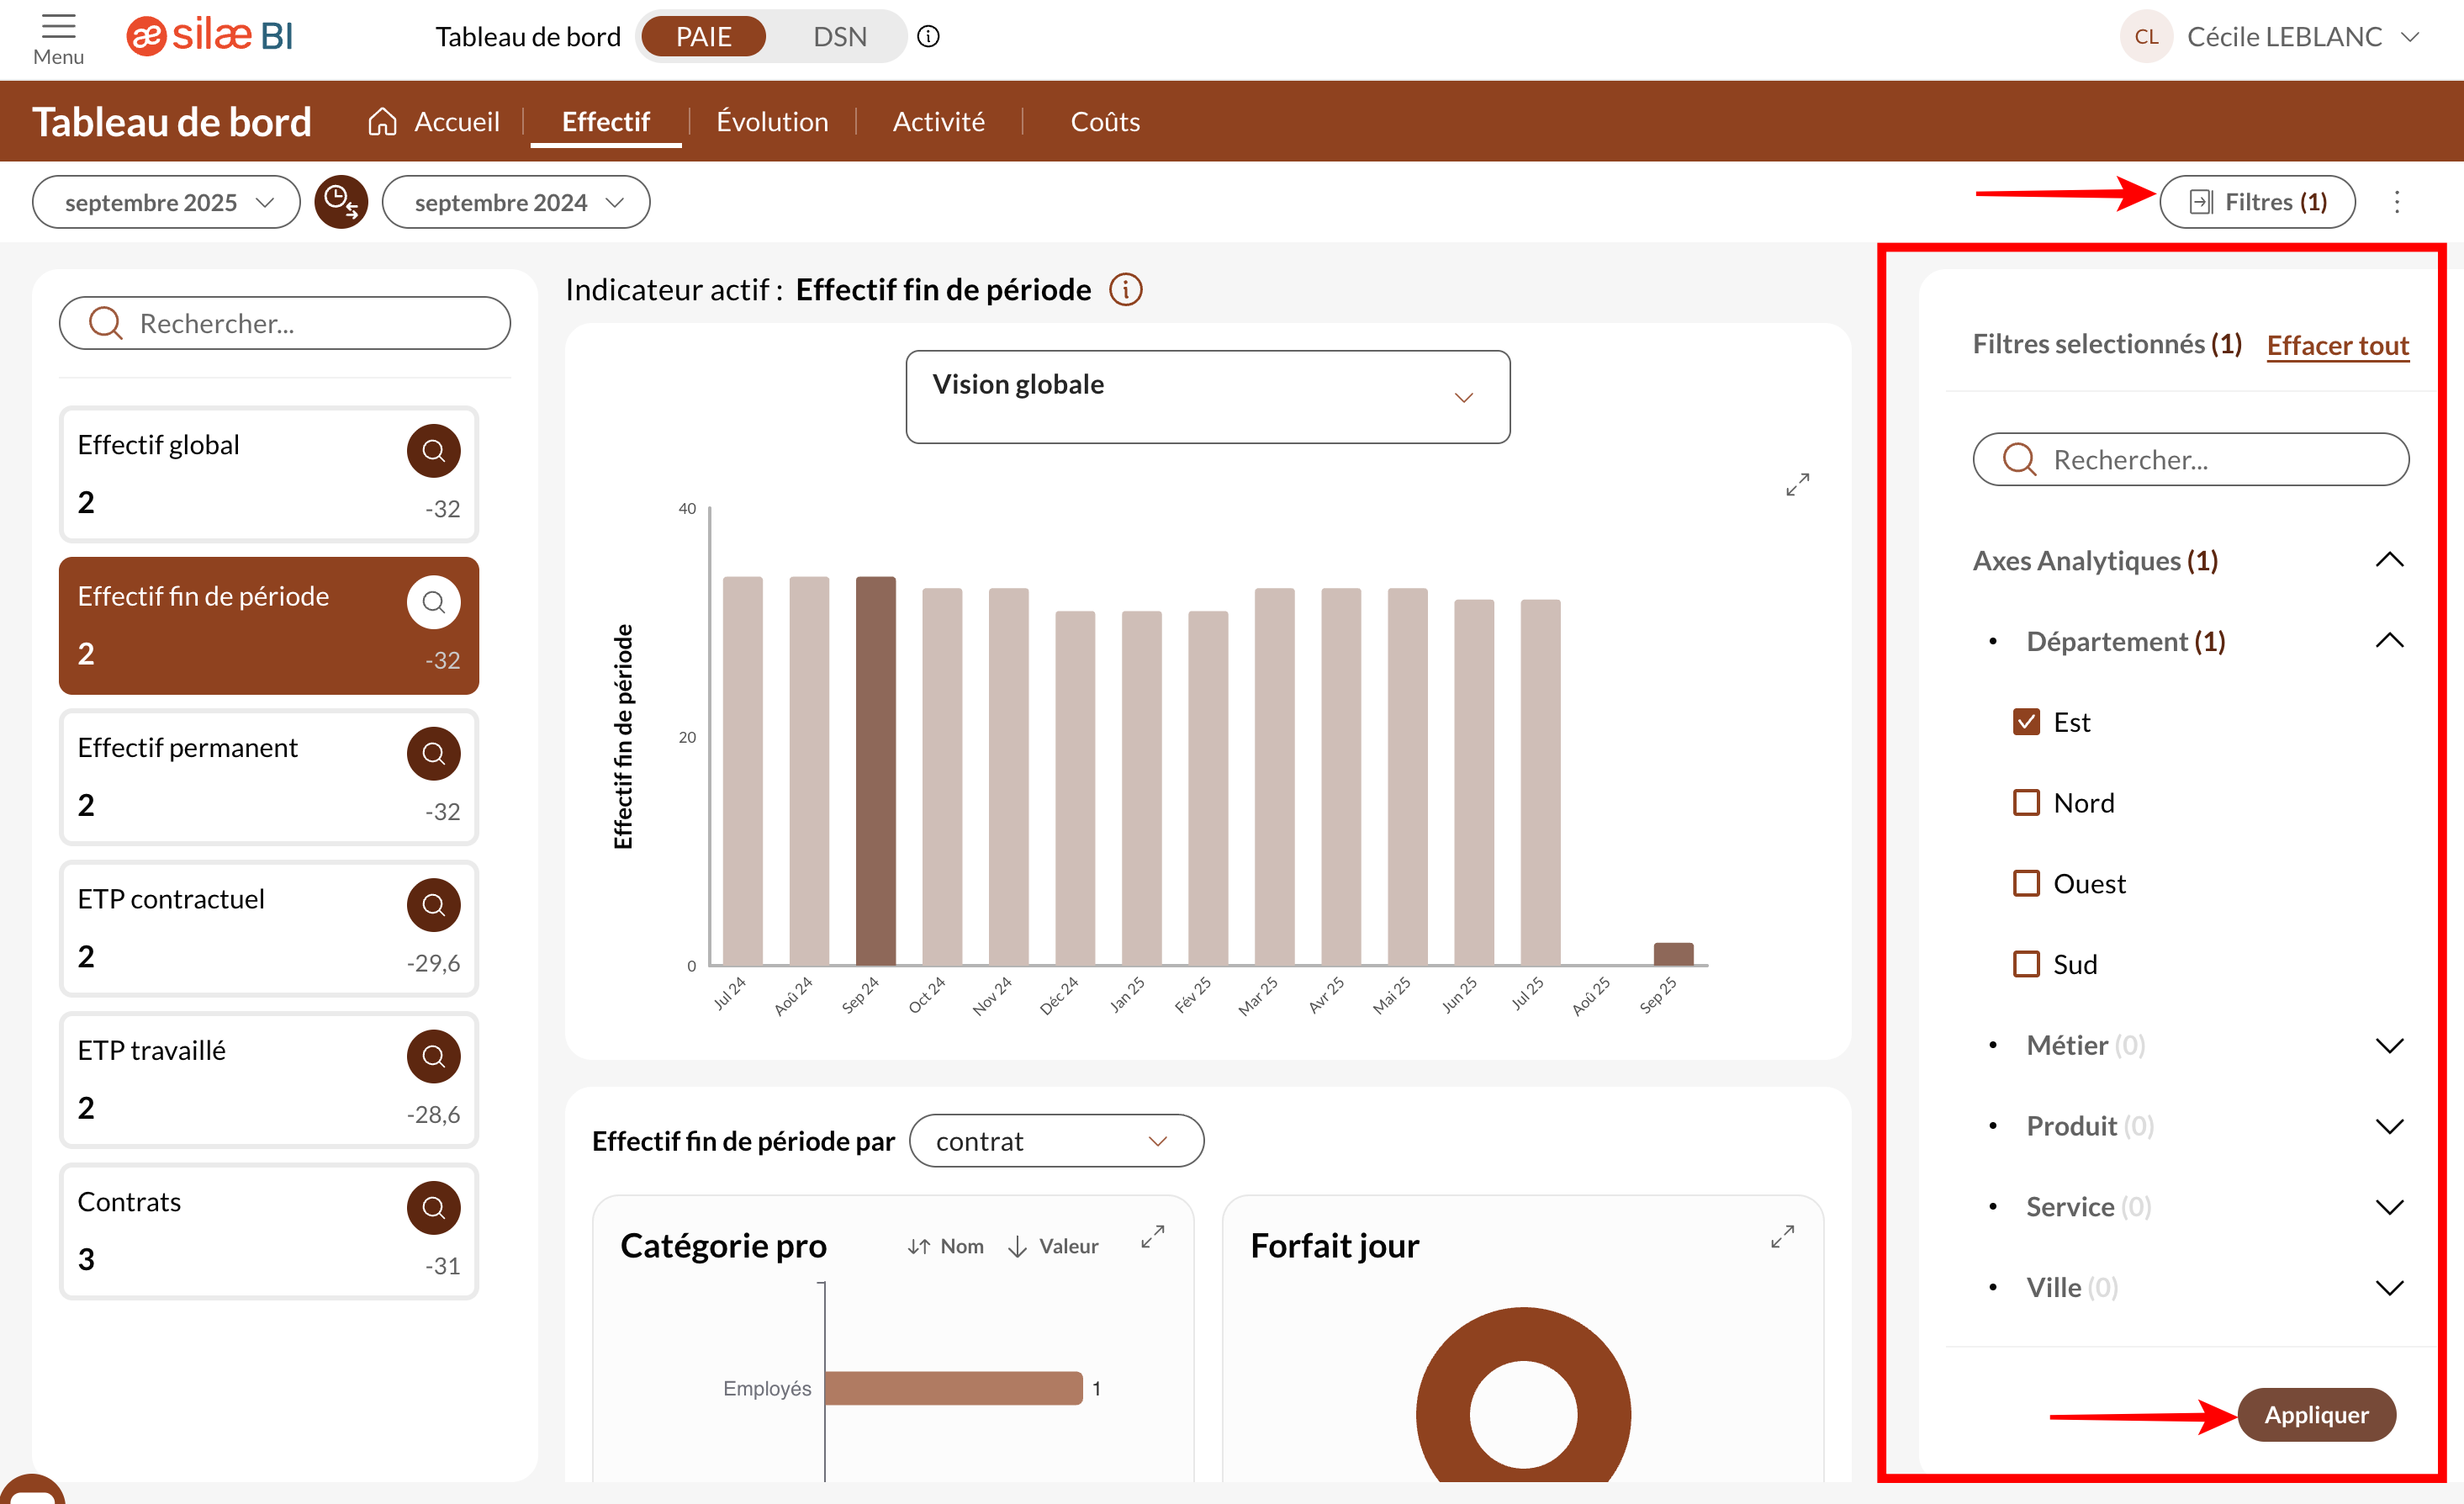Open the septembre 2025 period dropdown

tap(166, 202)
